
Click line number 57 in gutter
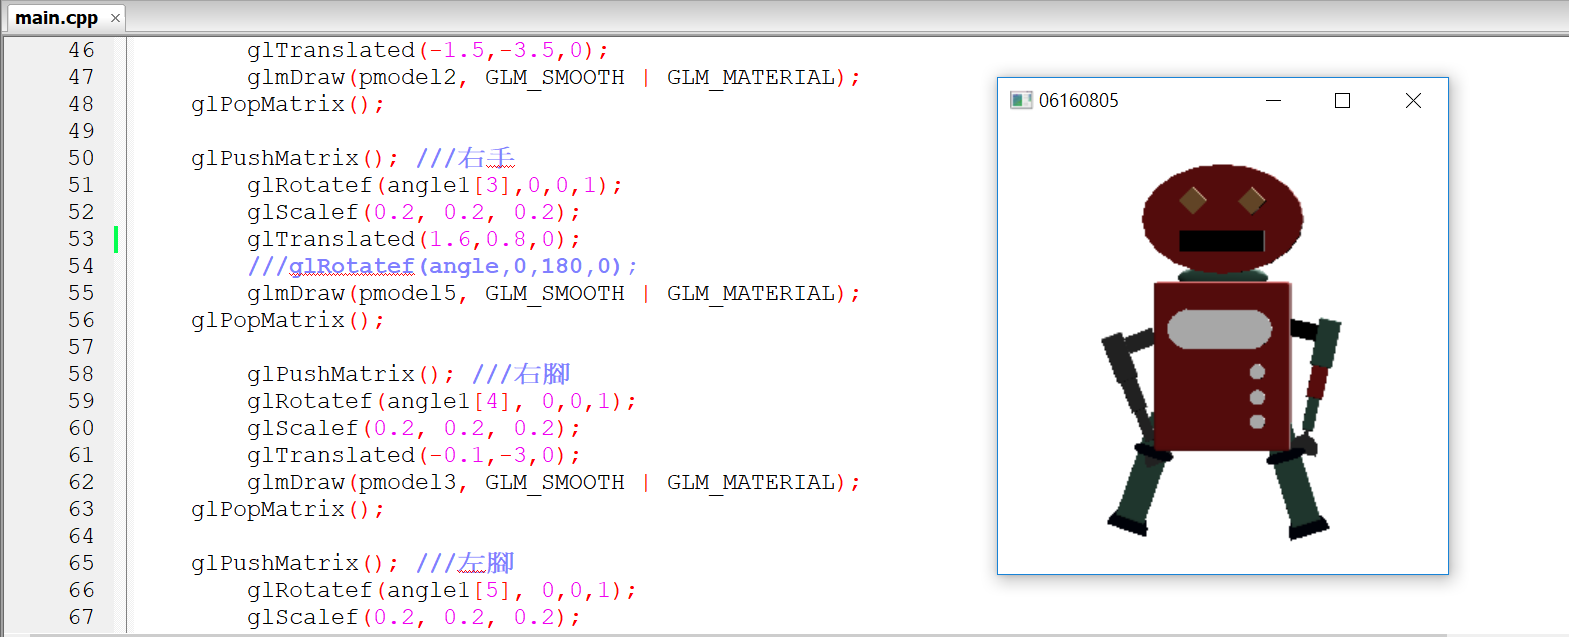[81, 347]
